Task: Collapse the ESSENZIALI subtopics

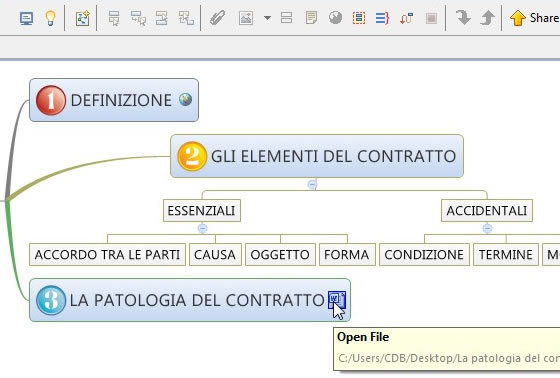Action: coord(202,228)
